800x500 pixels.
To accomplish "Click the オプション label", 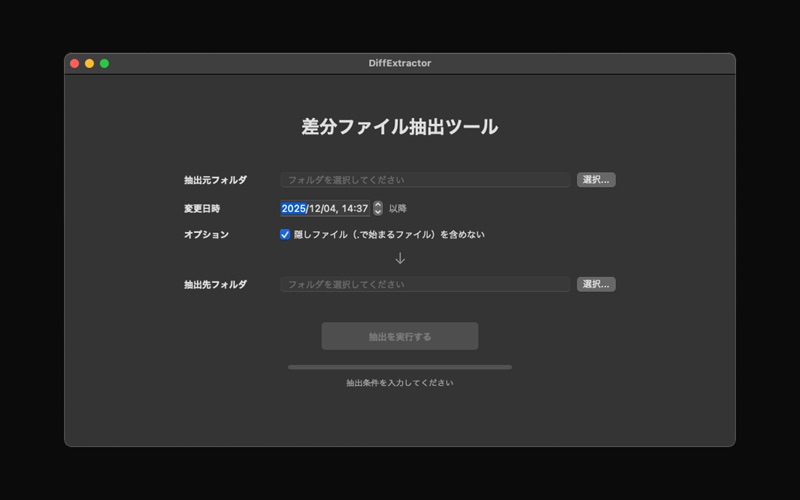I will [x=206, y=234].
